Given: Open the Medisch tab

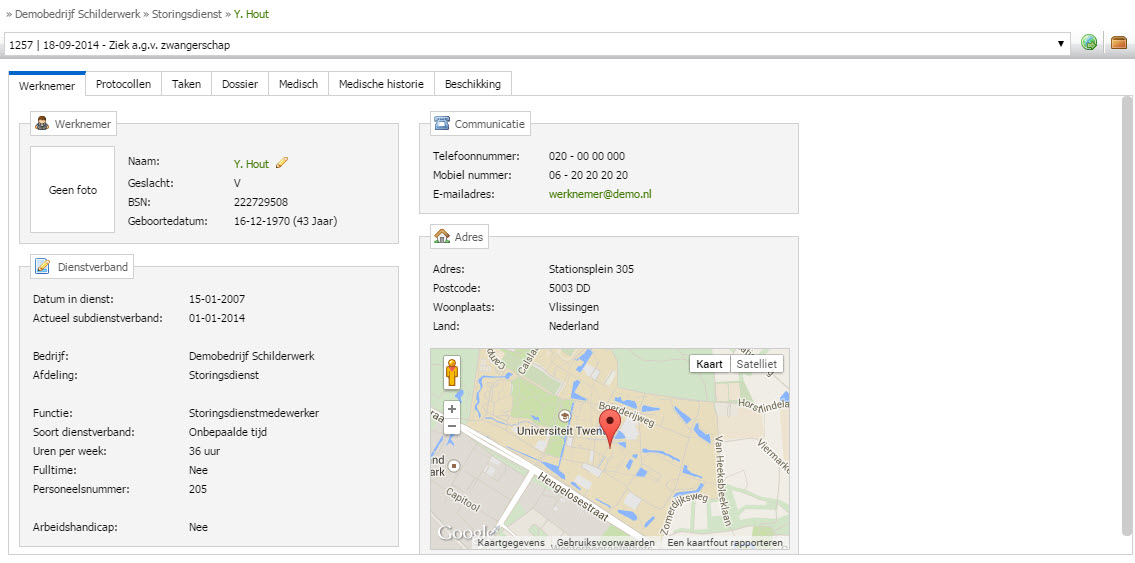Looking at the screenshot, I should [x=299, y=84].
